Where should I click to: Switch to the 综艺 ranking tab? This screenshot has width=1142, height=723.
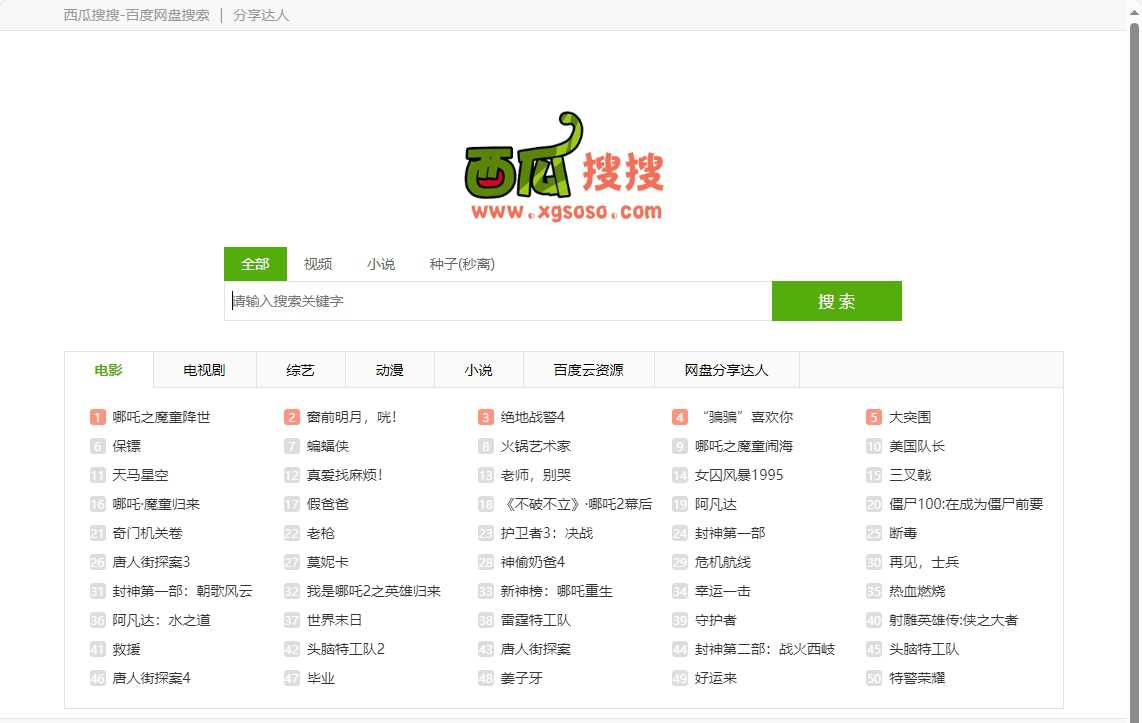coord(300,370)
